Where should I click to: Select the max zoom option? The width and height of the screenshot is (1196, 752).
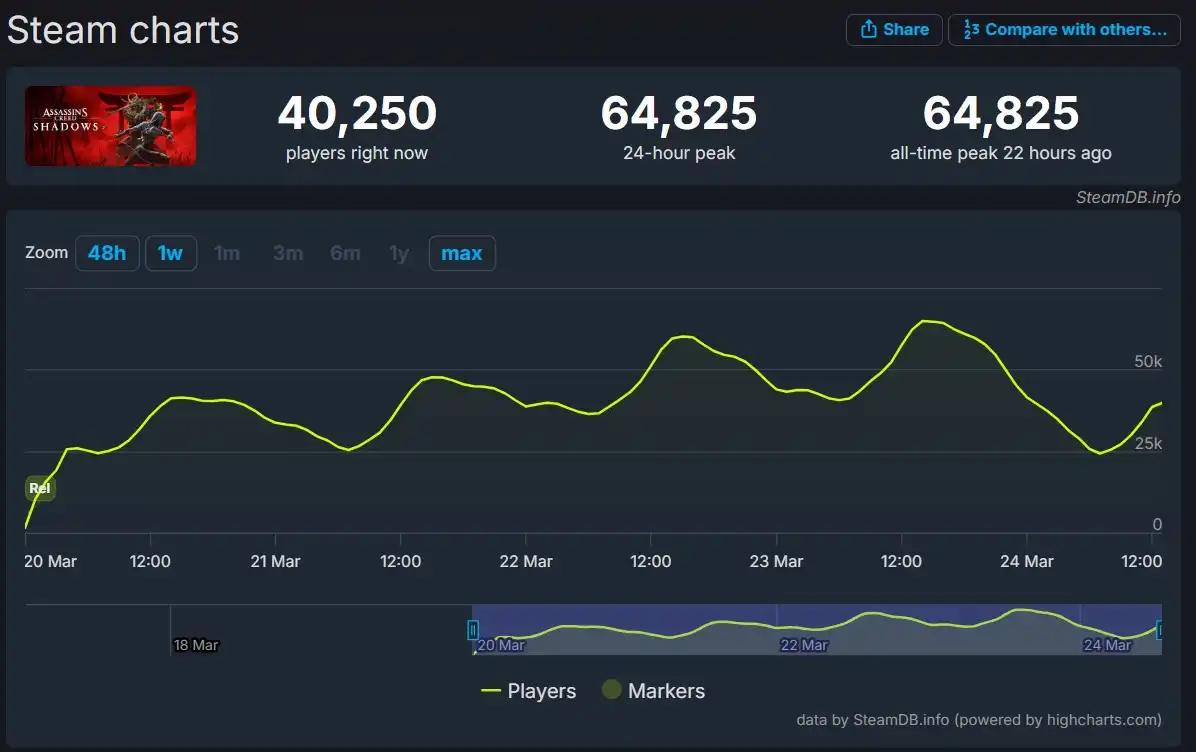[x=462, y=253]
